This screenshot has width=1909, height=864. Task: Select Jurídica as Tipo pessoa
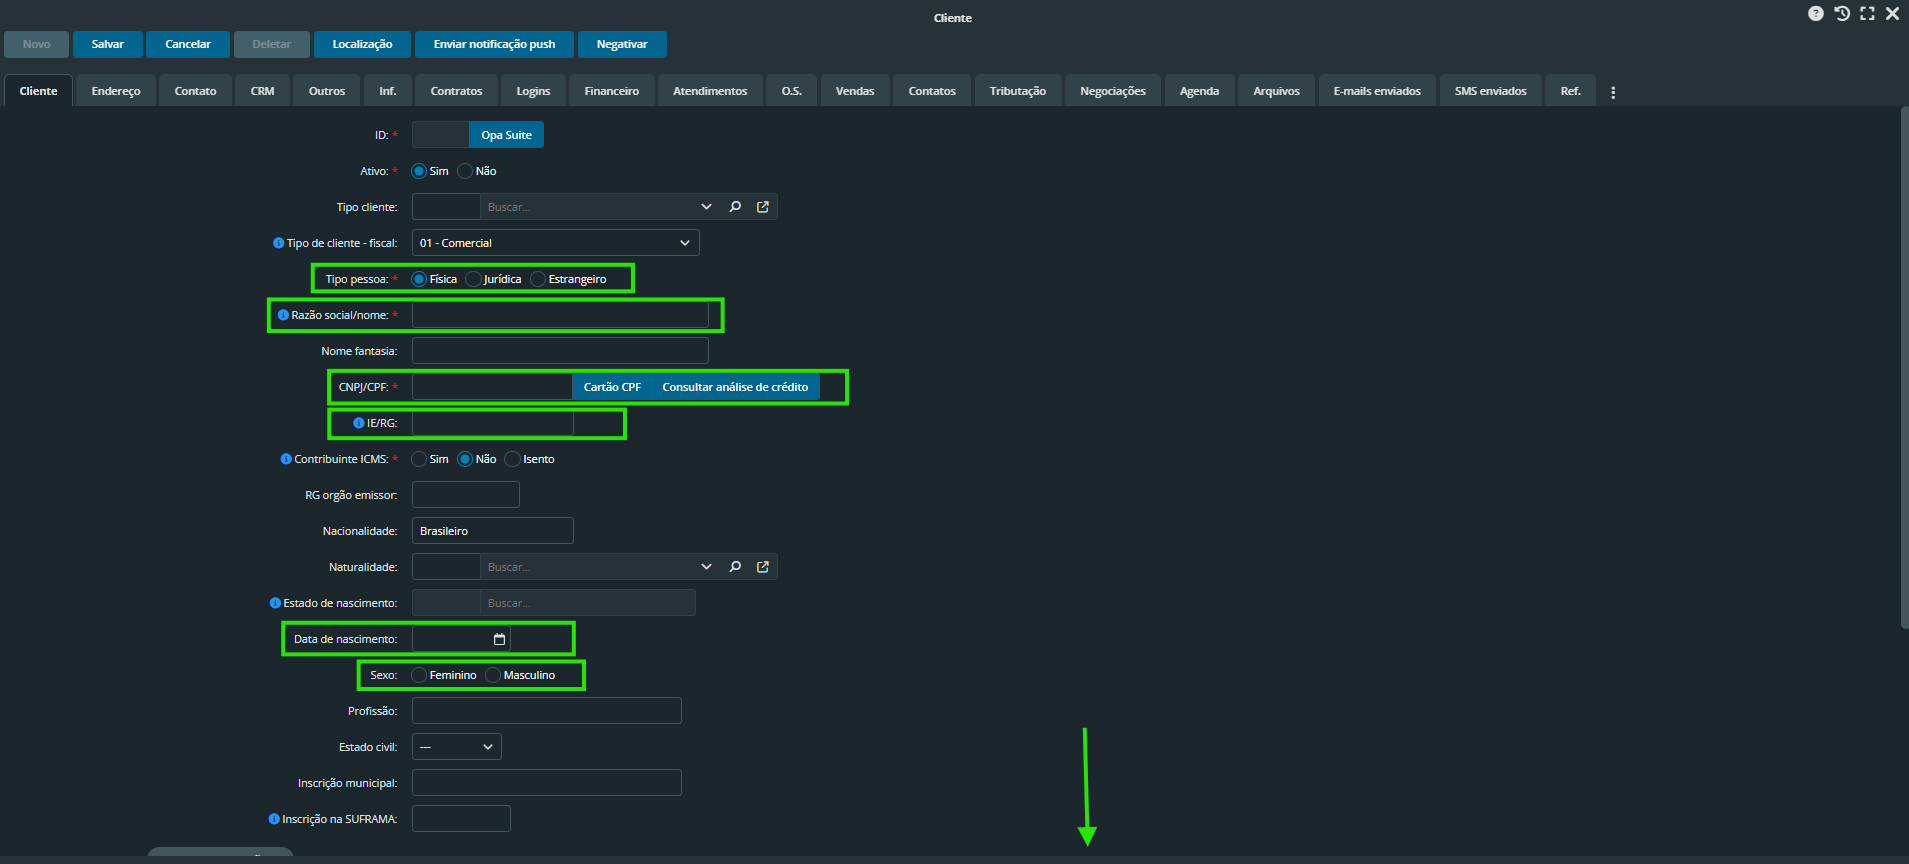point(474,279)
